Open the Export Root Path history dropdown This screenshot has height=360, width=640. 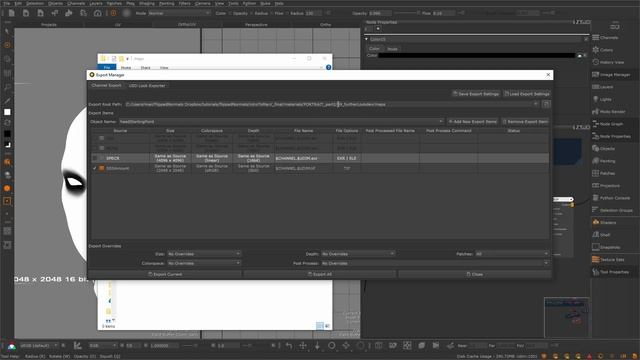(x=536, y=104)
